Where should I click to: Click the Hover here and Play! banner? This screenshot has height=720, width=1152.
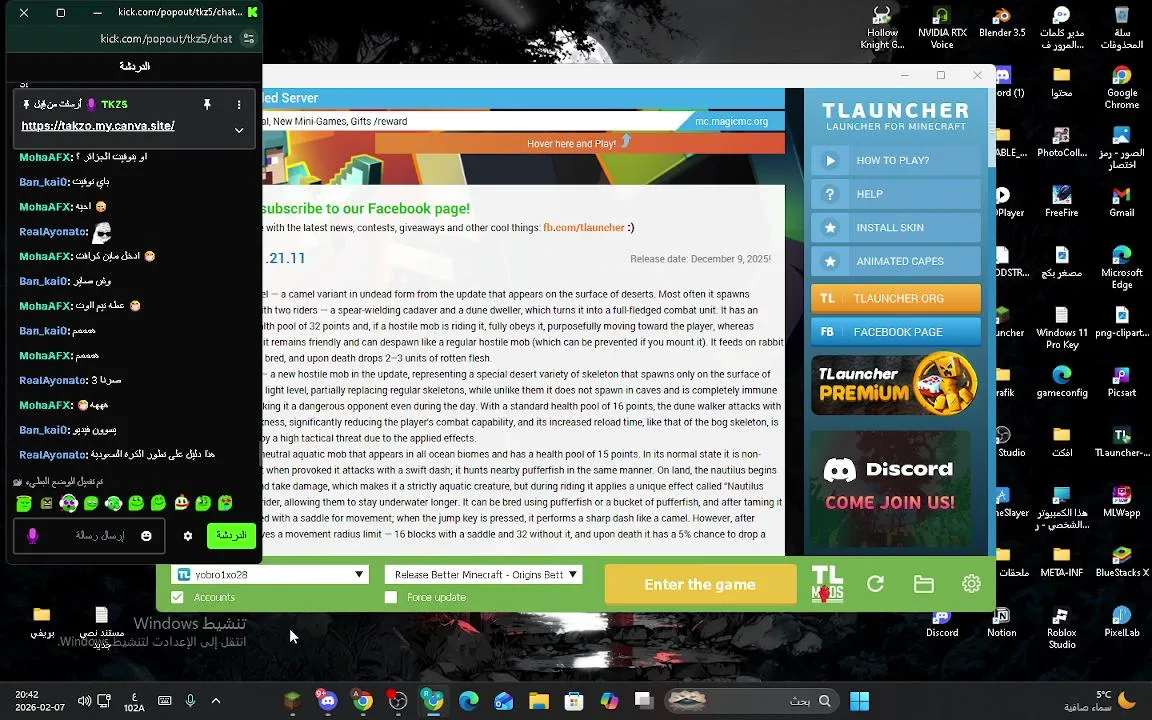pyautogui.click(x=579, y=143)
